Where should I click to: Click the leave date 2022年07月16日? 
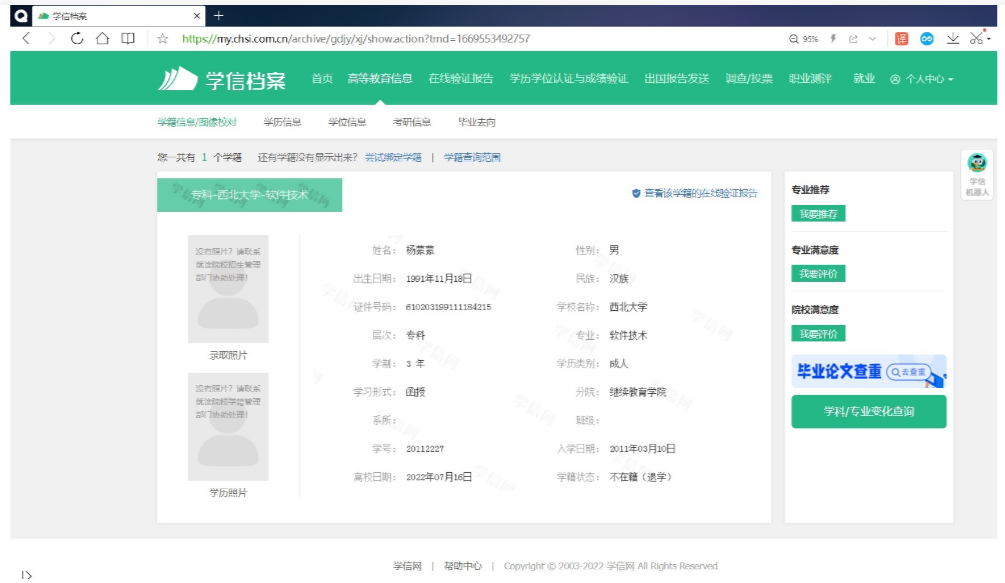(439, 477)
